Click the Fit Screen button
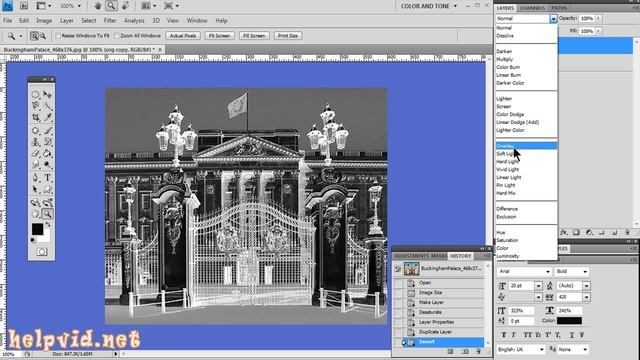 point(220,36)
